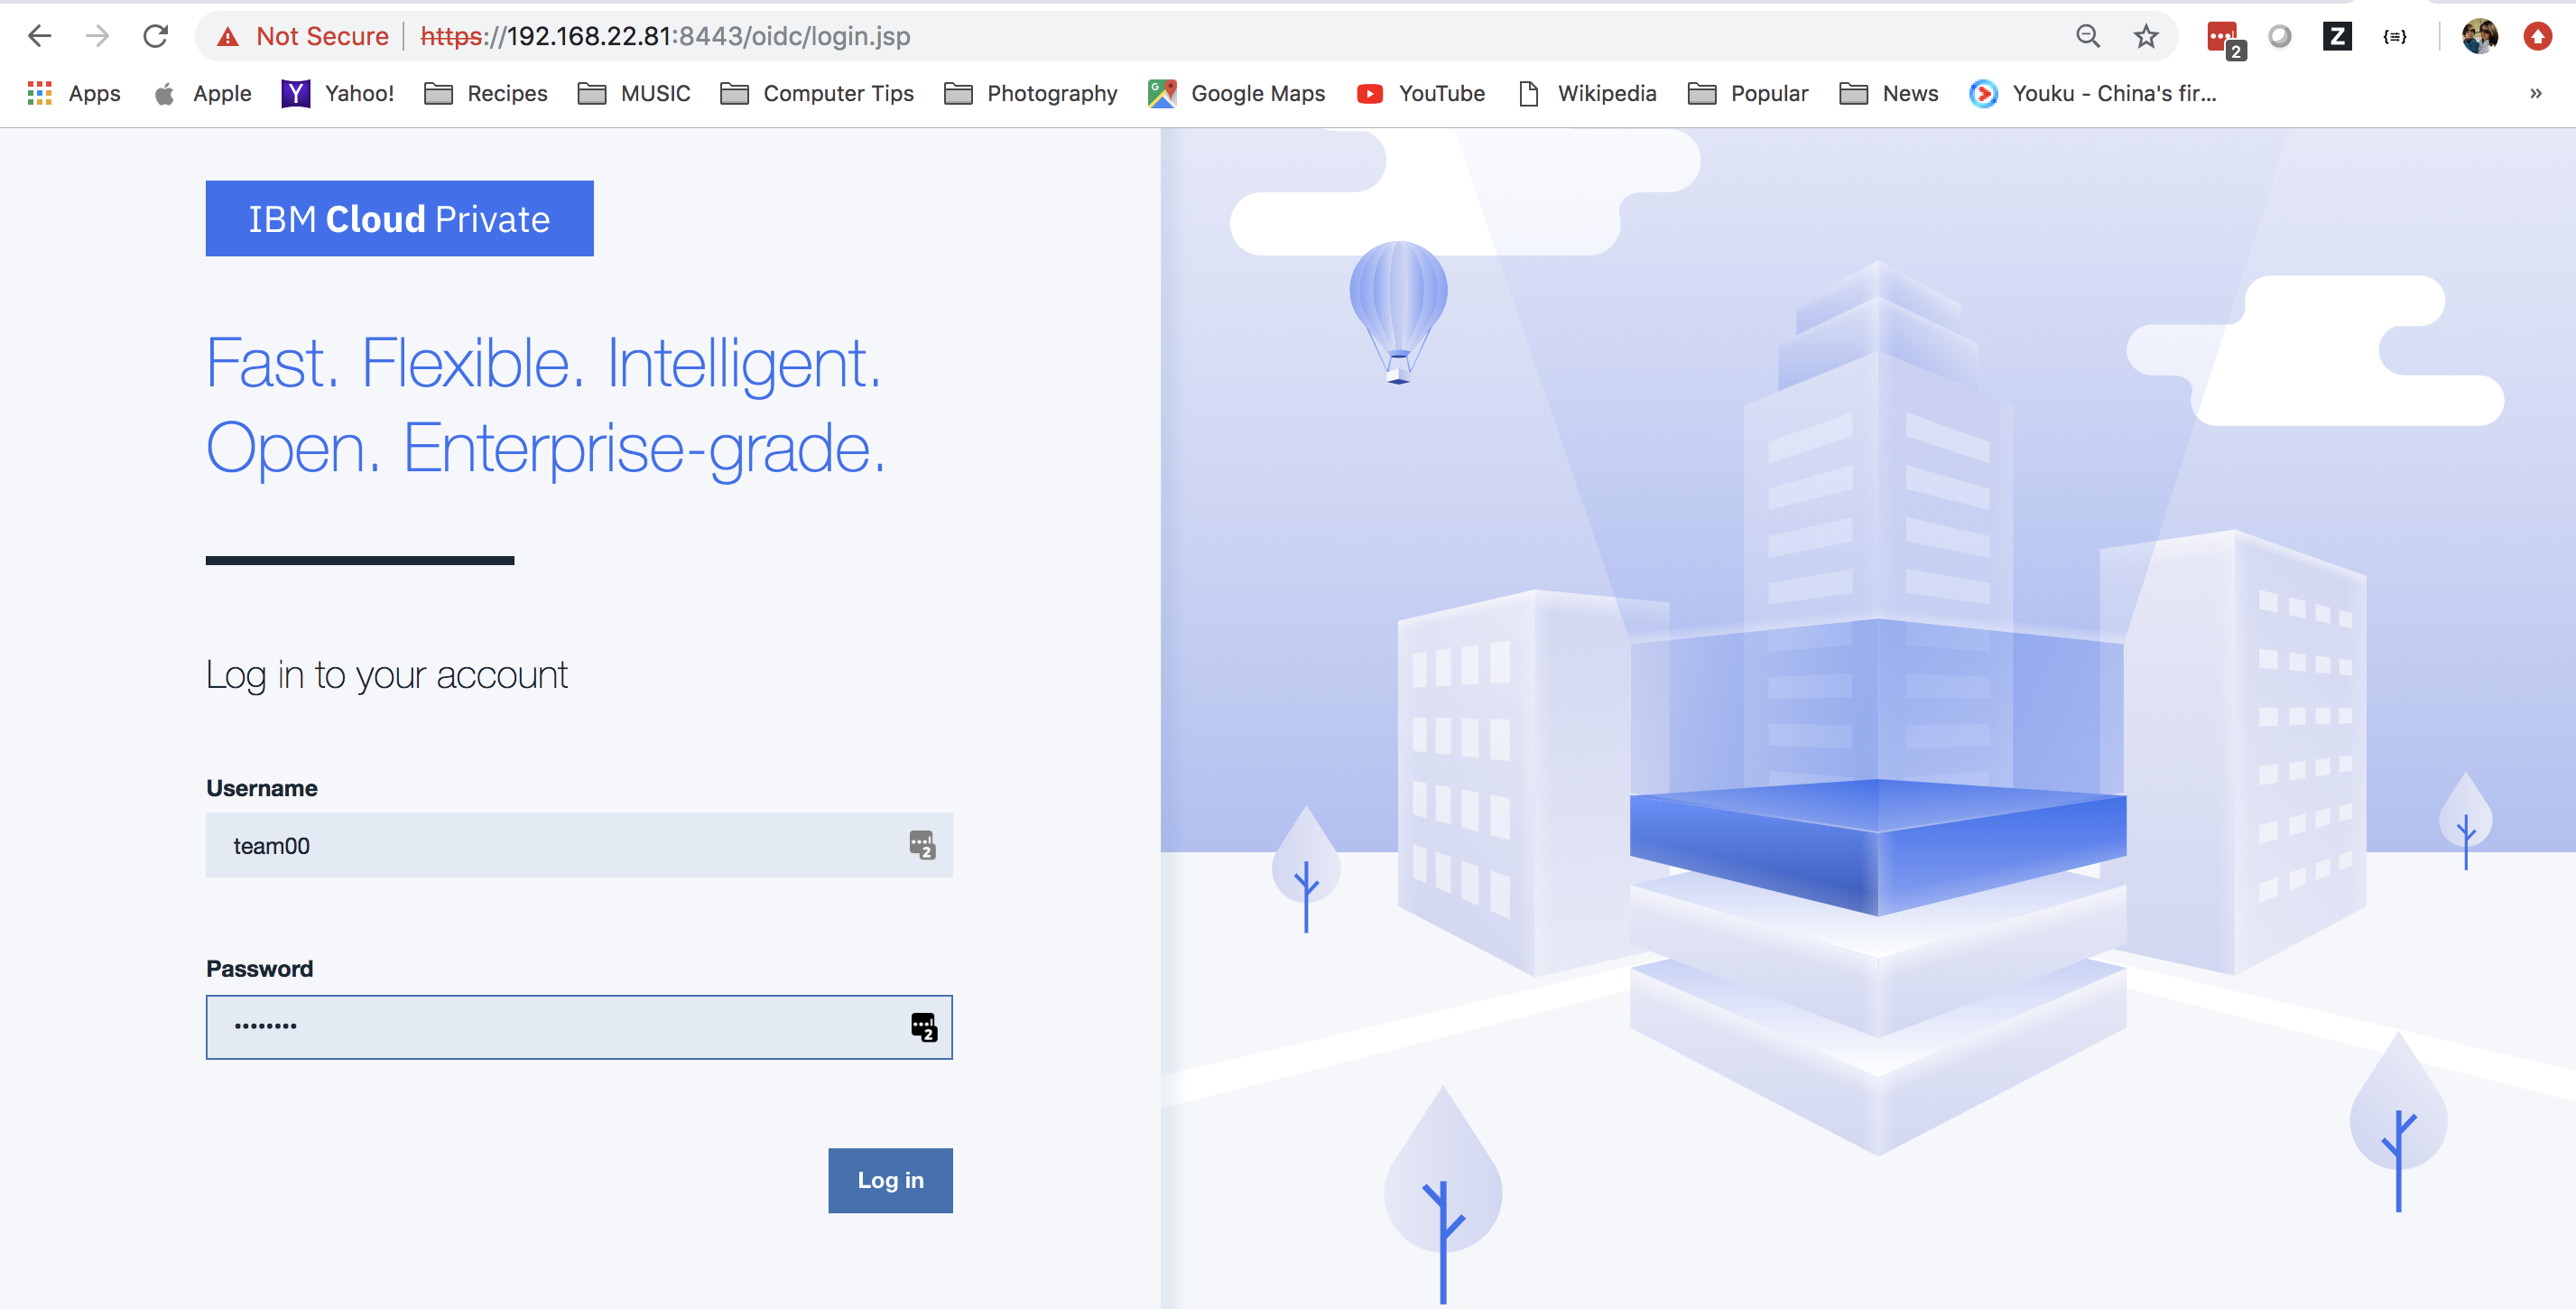Expand the Photography bookmark folder
2576x1309 pixels.
coord(1031,93)
